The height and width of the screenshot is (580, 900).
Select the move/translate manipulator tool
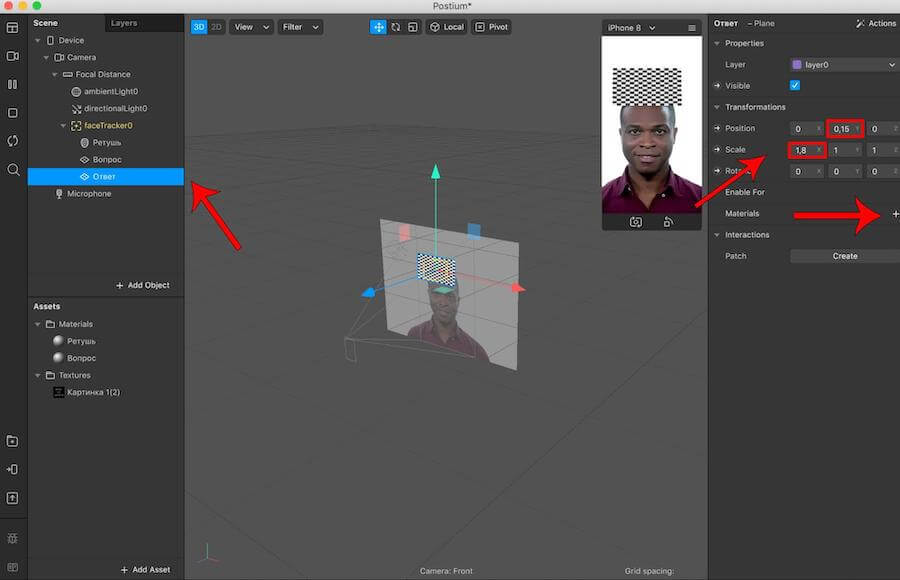click(378, 27)
